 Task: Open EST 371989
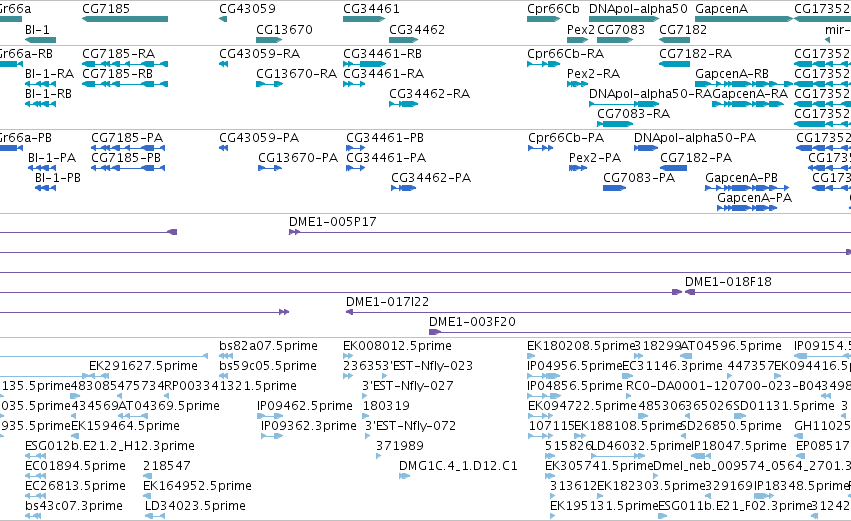(378, 456)
